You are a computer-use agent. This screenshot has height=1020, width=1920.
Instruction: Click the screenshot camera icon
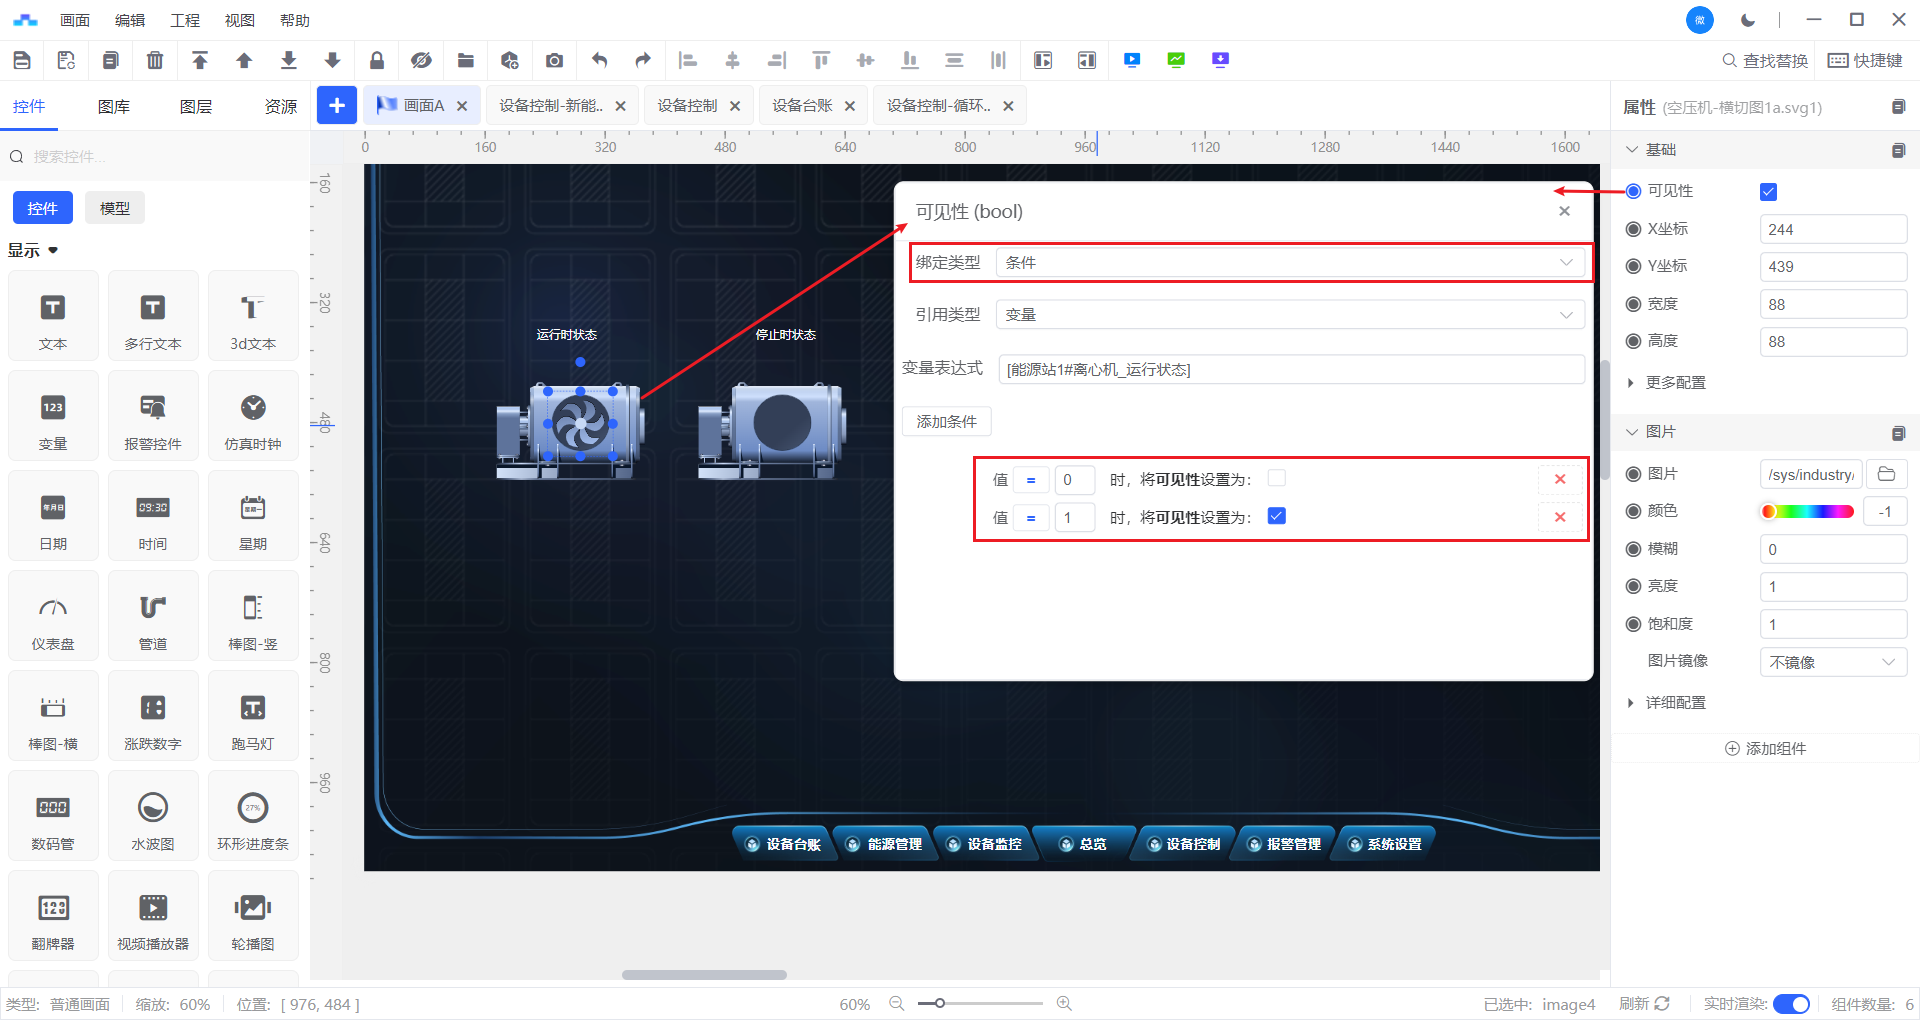tap(554, 60)
